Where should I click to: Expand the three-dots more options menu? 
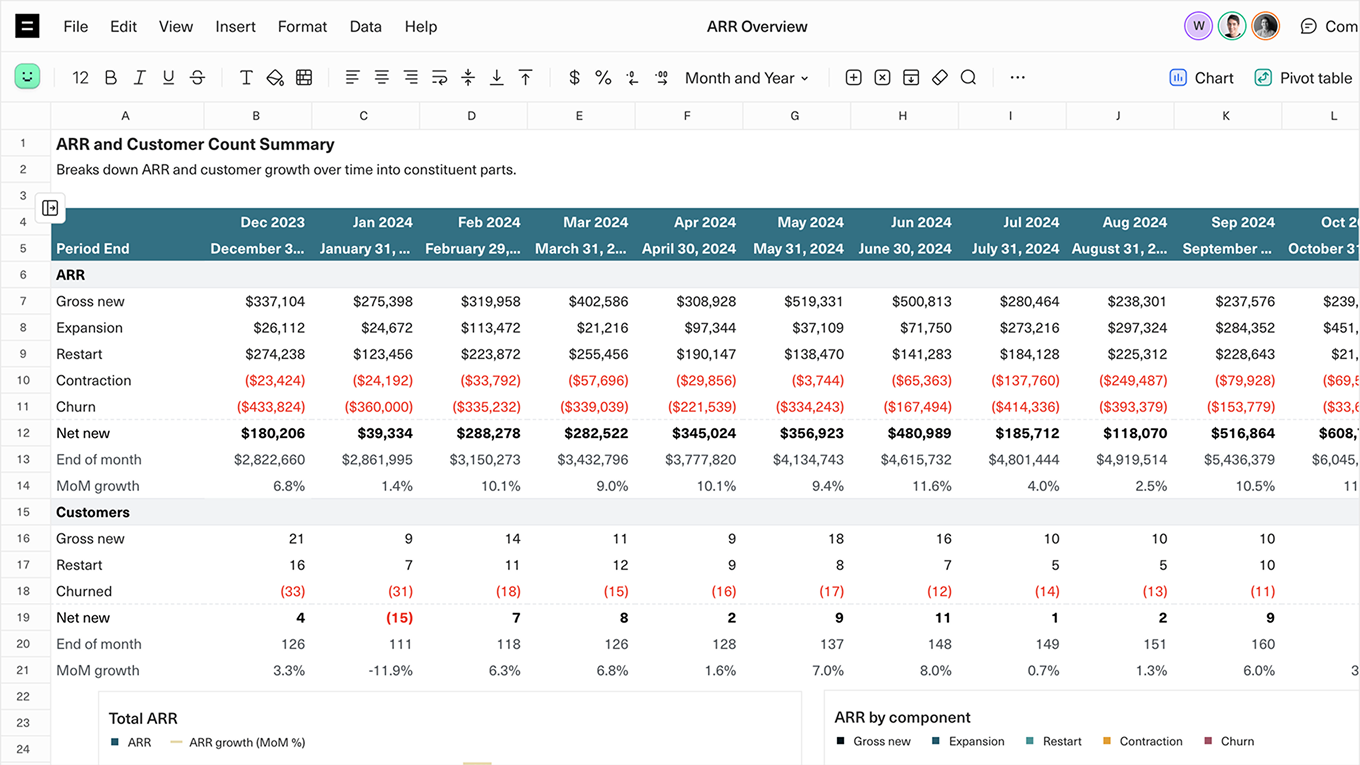point(1017,77)
